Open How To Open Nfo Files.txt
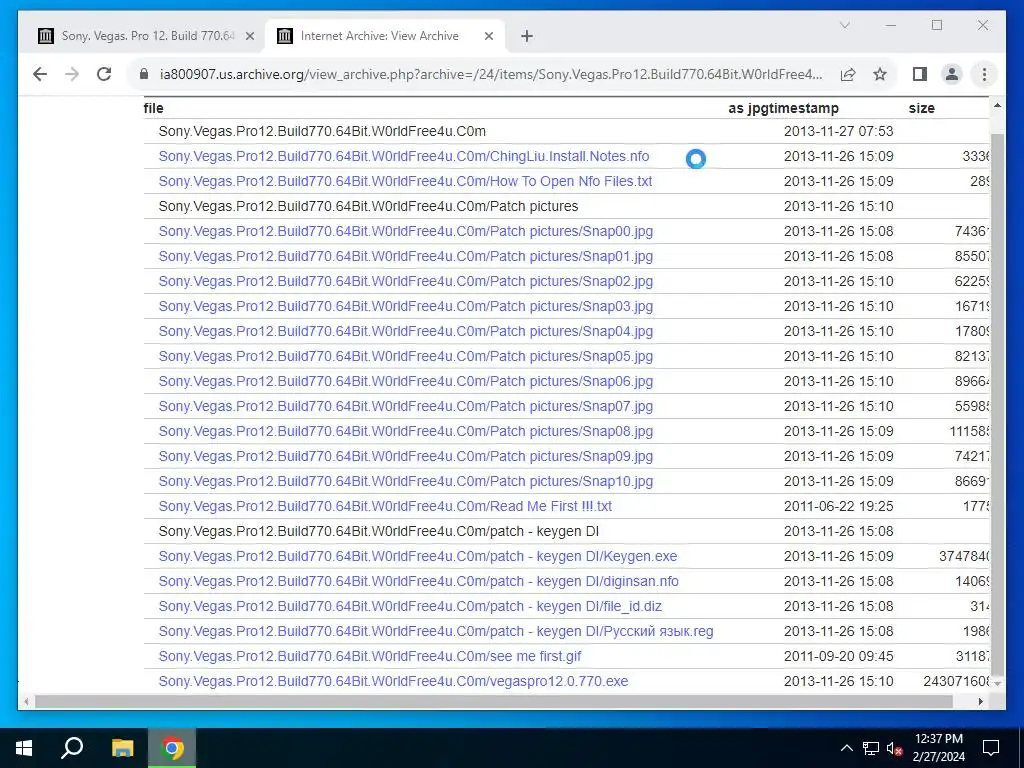 click(x=405, y=182)
